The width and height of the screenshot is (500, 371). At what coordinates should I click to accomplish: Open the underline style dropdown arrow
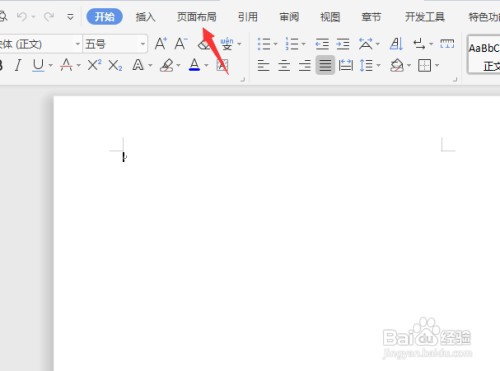51,65
